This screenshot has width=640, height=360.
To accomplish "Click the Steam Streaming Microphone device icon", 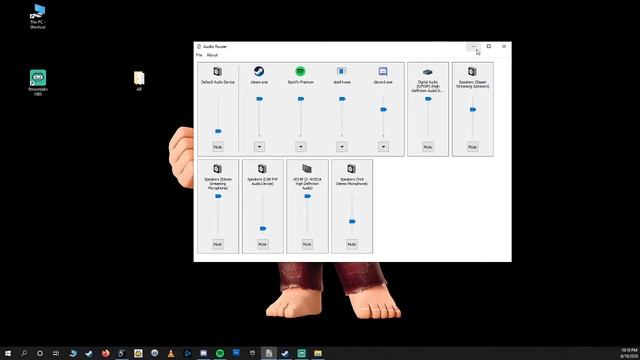I will pyautogui.click(x=218, y=169).
